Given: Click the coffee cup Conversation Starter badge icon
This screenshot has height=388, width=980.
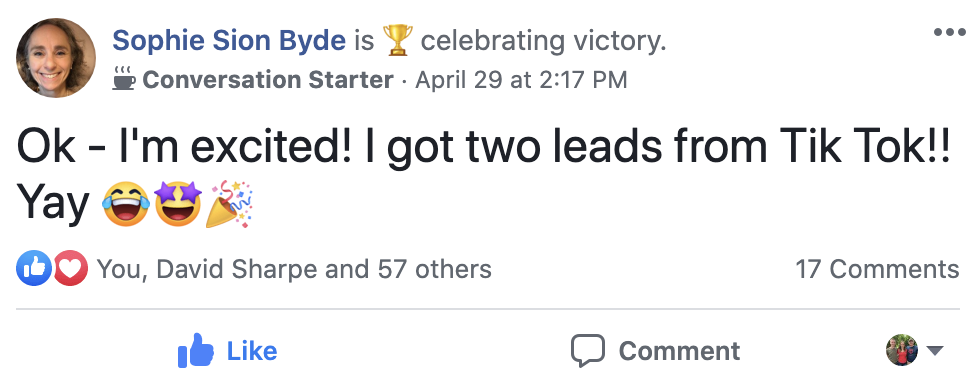Looking at the screenshot, I should (124, 79).
